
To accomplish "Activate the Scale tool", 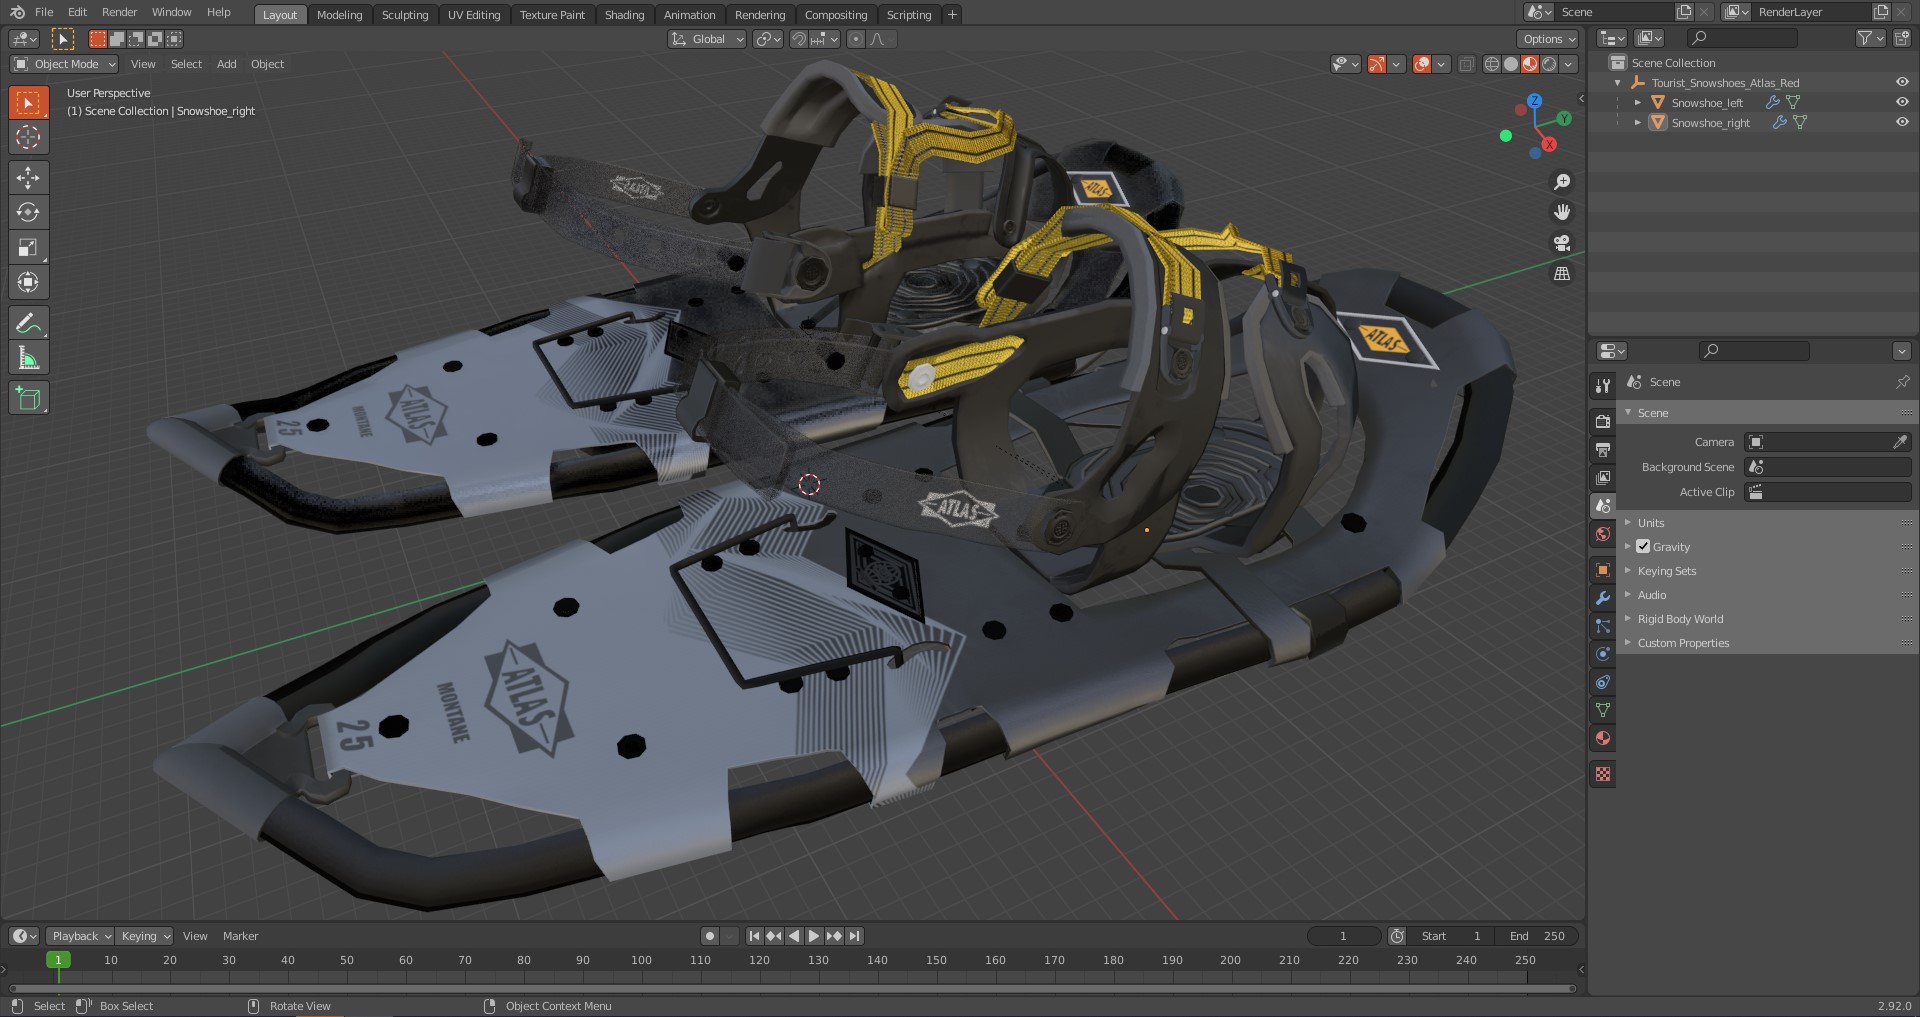I will (x=28, y=247).
